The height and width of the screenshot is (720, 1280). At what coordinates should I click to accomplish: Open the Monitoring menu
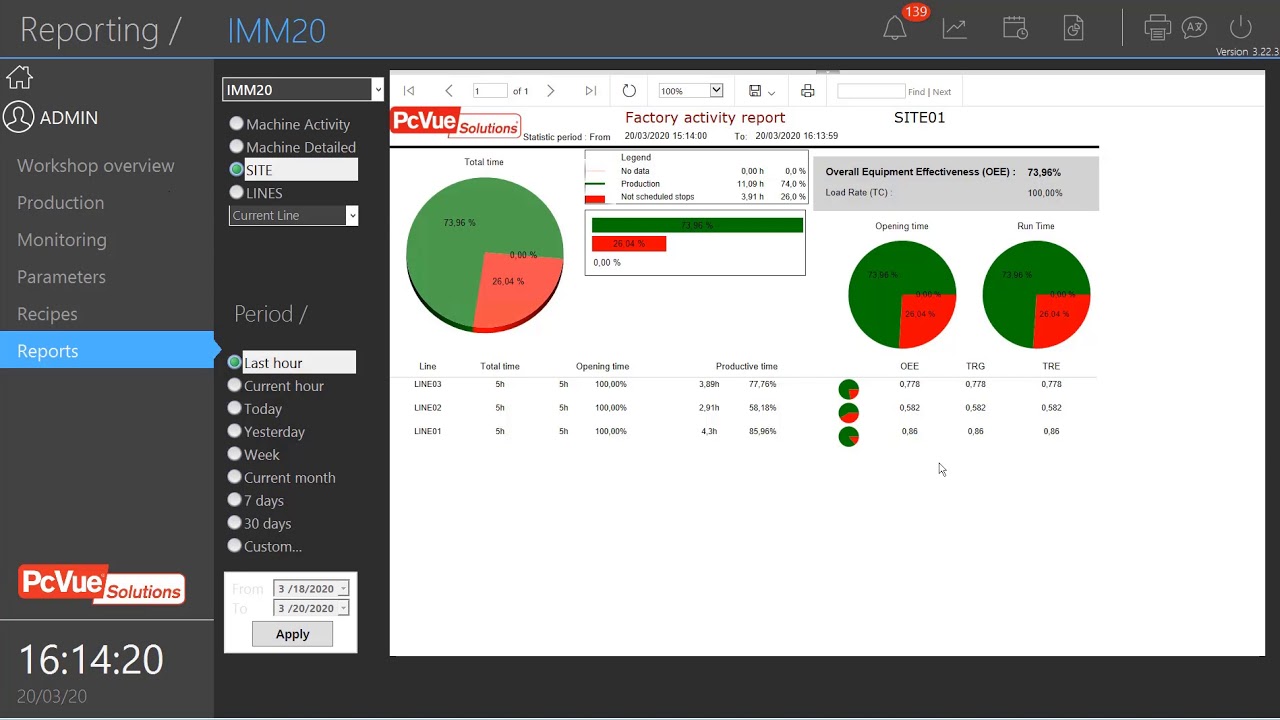[x=62, y=240]
